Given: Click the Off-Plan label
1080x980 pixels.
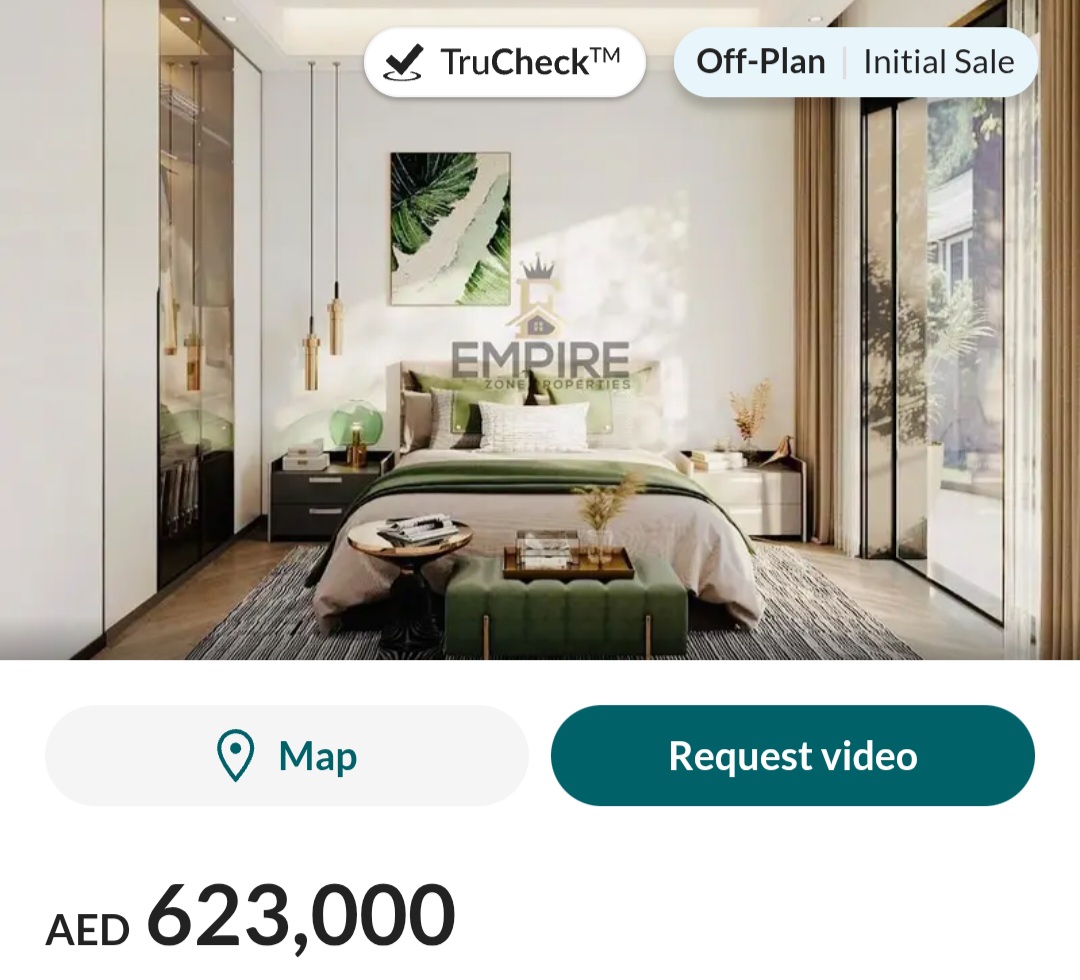Looking at the screenshot, I should [760, 62].
